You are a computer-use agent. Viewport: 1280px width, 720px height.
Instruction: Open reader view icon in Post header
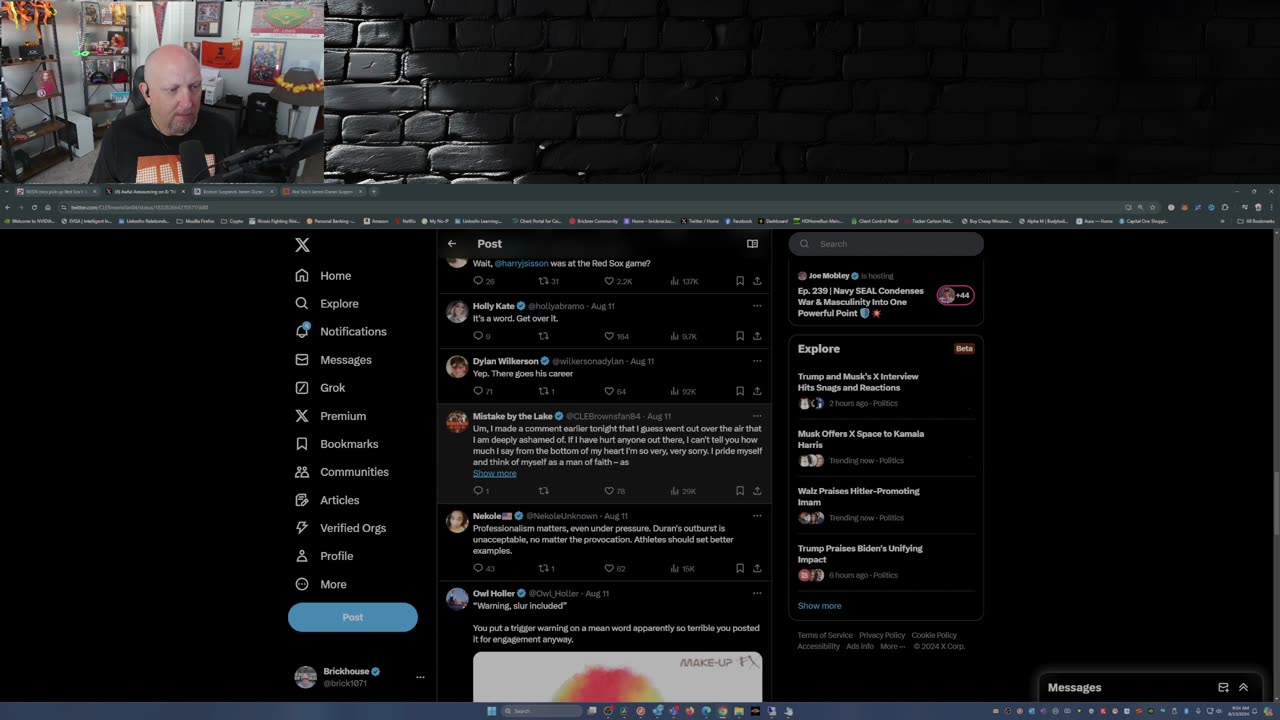(752, 243)
